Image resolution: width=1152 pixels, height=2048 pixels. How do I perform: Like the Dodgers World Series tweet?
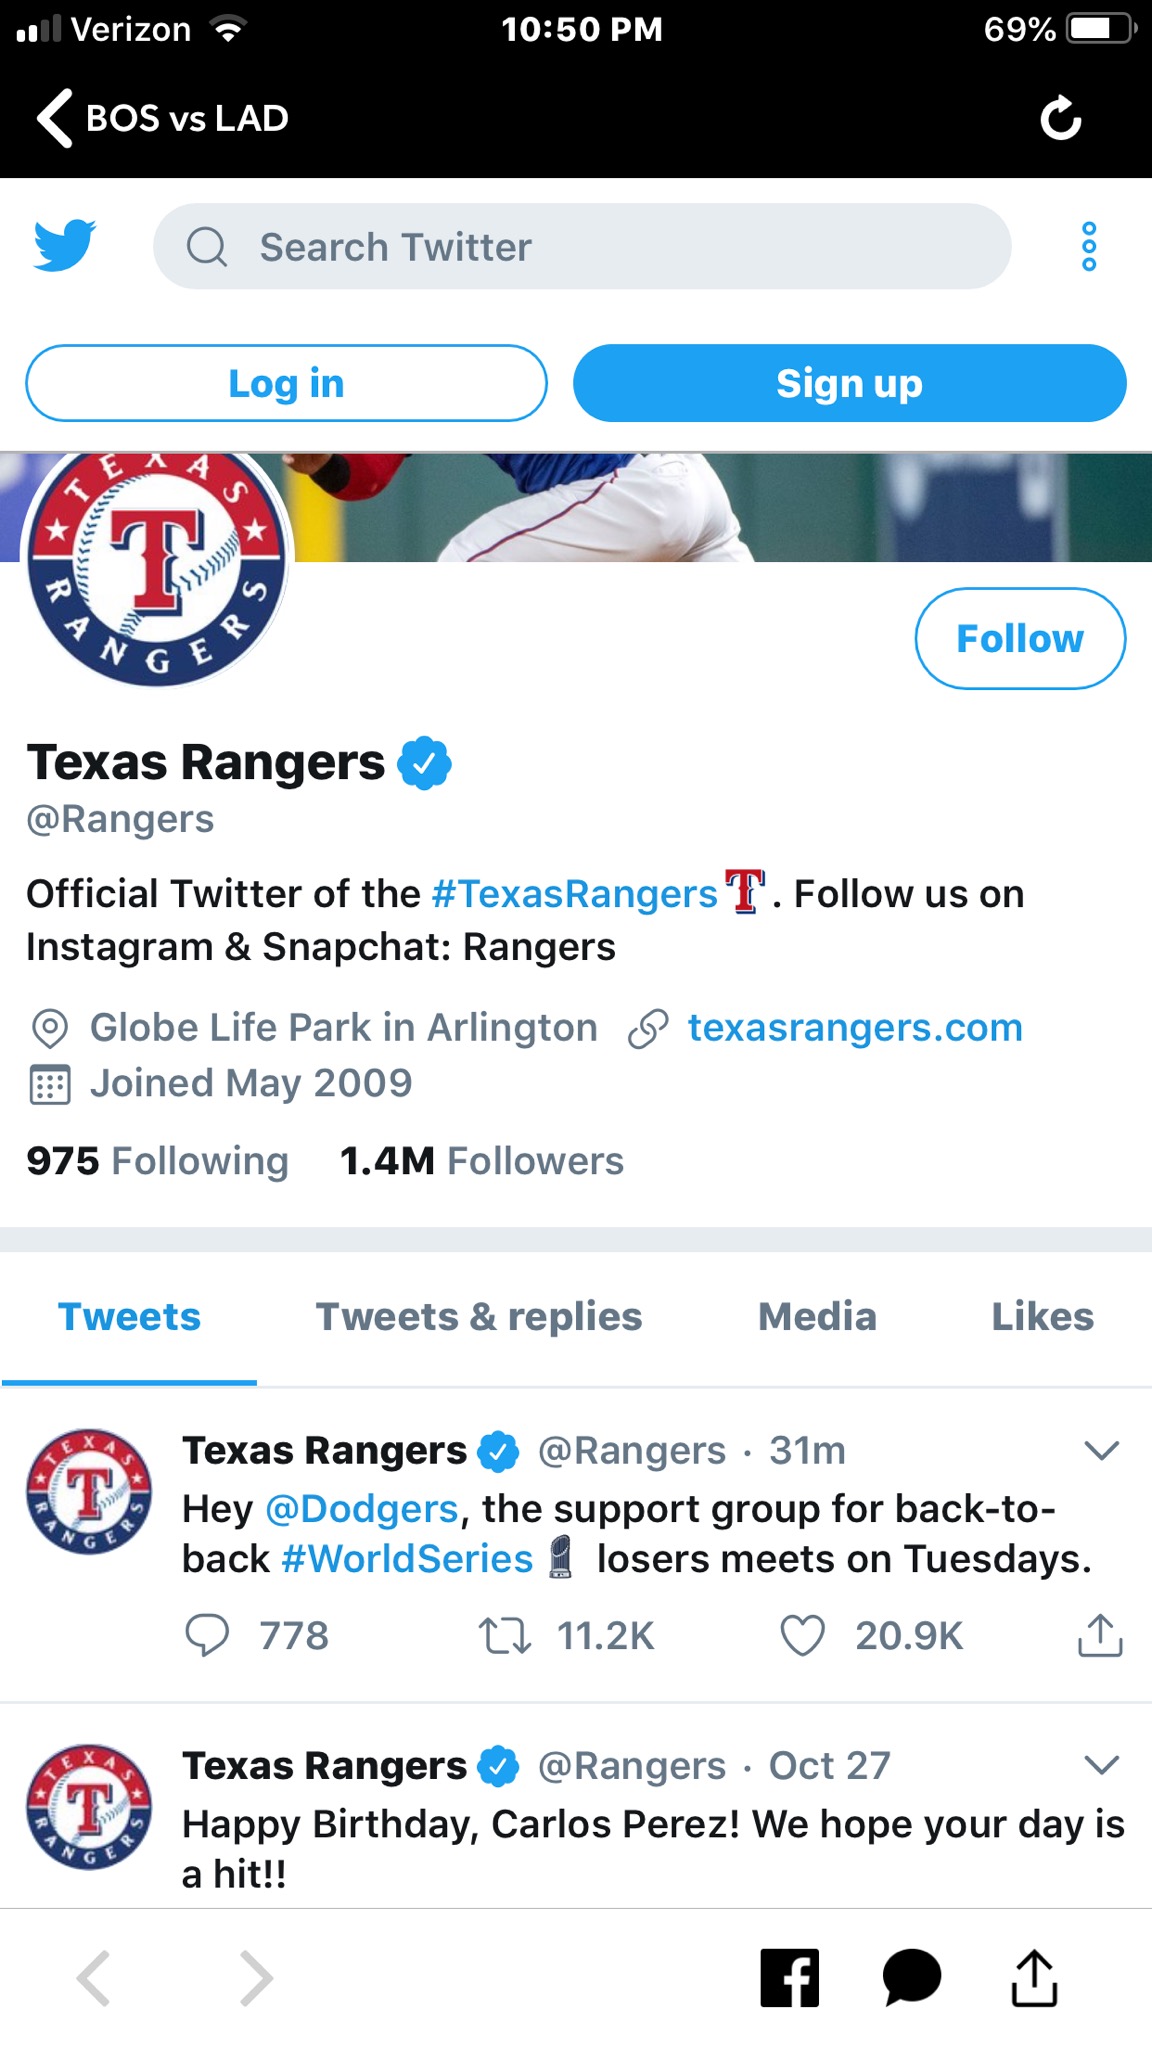coord(802,1636)
